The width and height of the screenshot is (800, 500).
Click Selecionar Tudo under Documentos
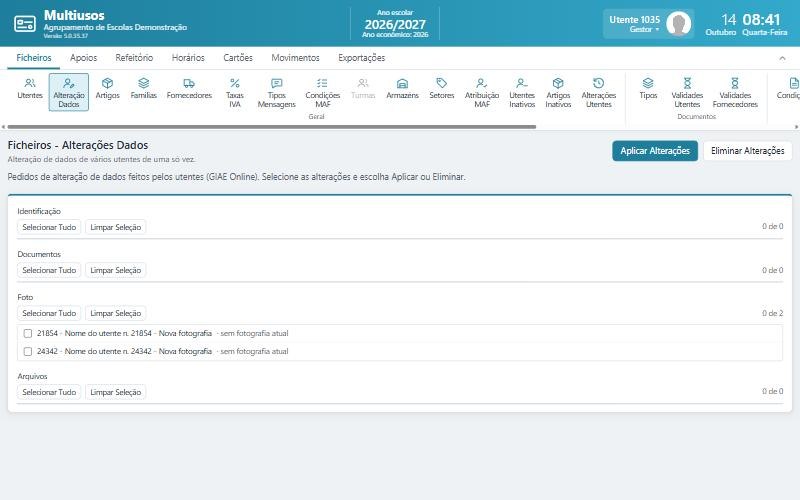(x=49, y=270)
